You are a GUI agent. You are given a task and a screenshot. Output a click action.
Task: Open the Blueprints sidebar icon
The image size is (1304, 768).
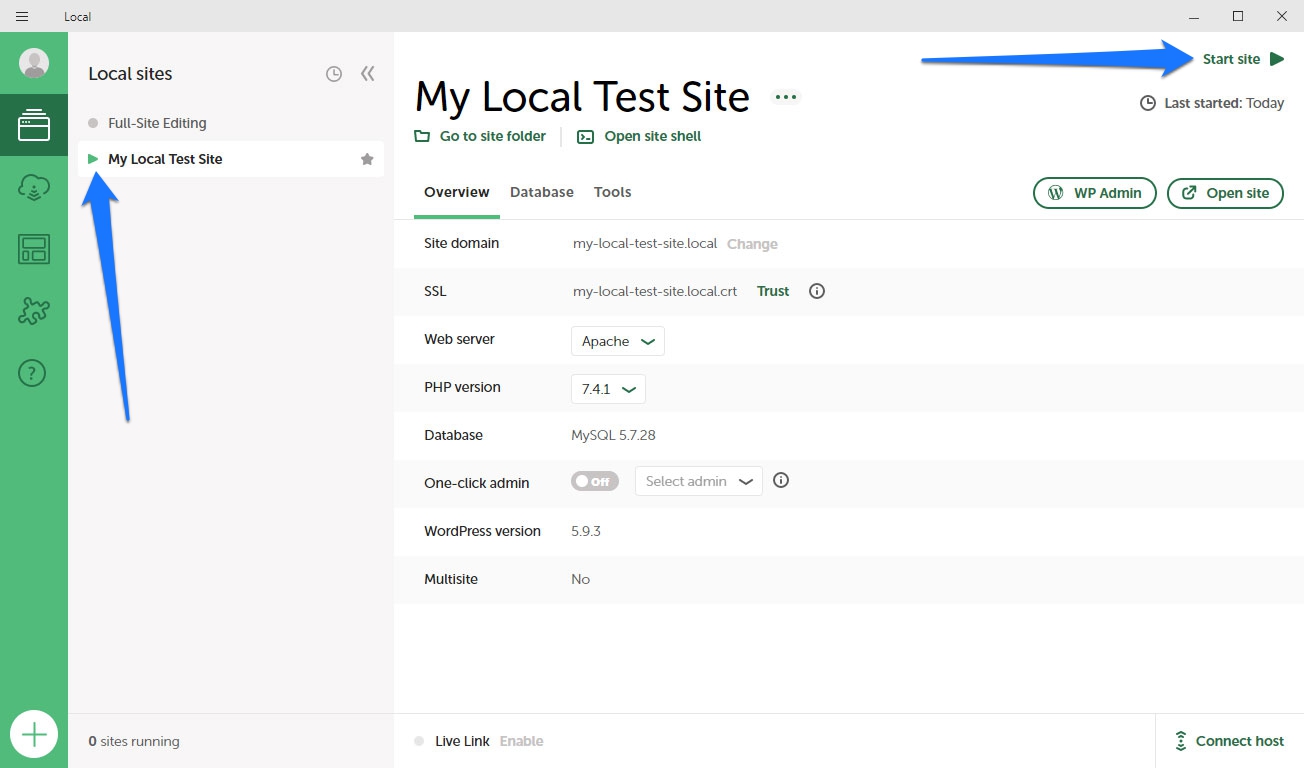34,249
